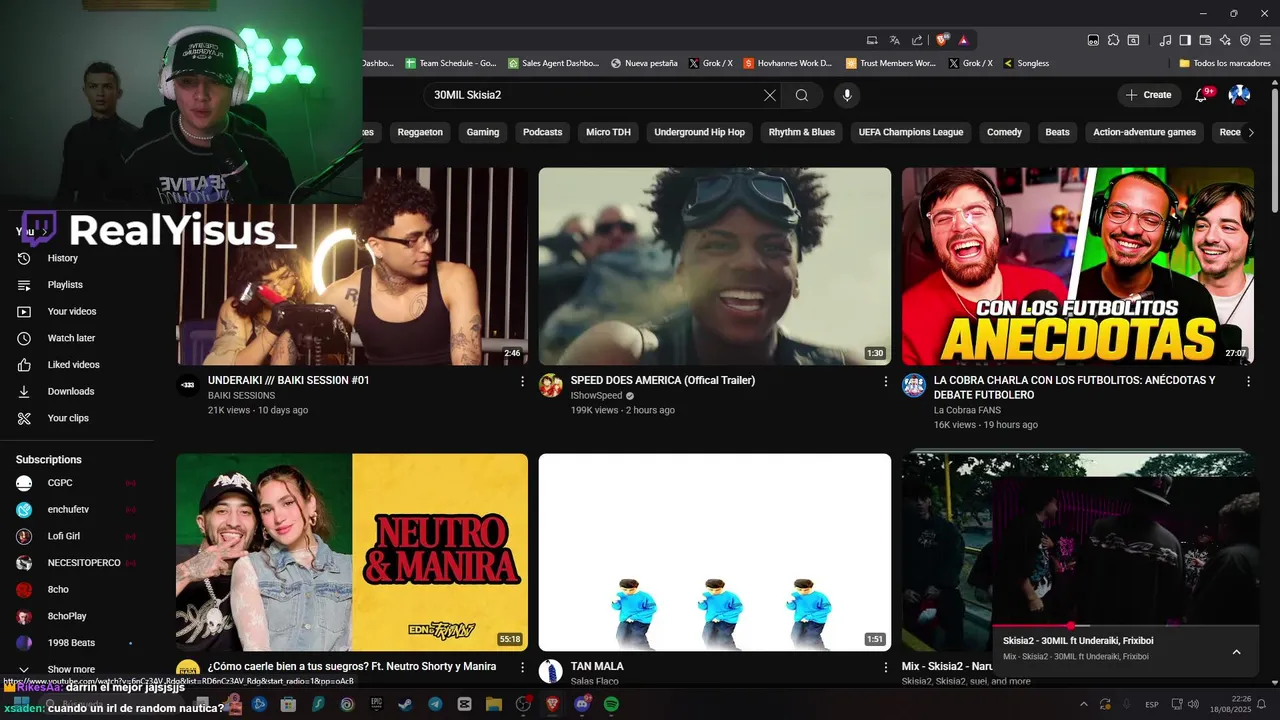Open SPEED DOES AMERICA trailer thumbnail
1280x720 pixels.
click(715, 266)
